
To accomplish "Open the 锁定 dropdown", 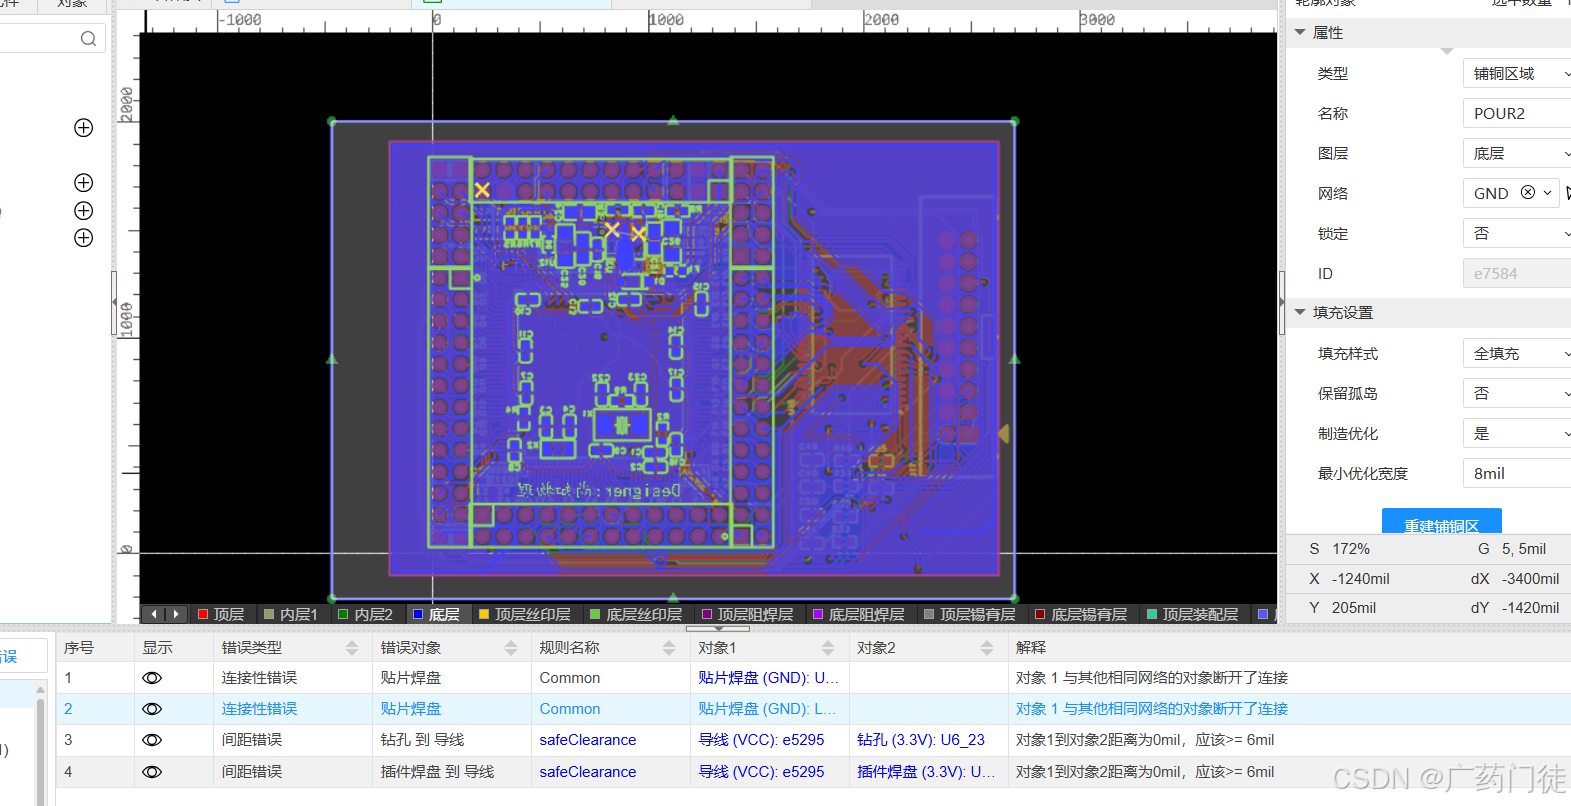I will [x=1517, y=233].
